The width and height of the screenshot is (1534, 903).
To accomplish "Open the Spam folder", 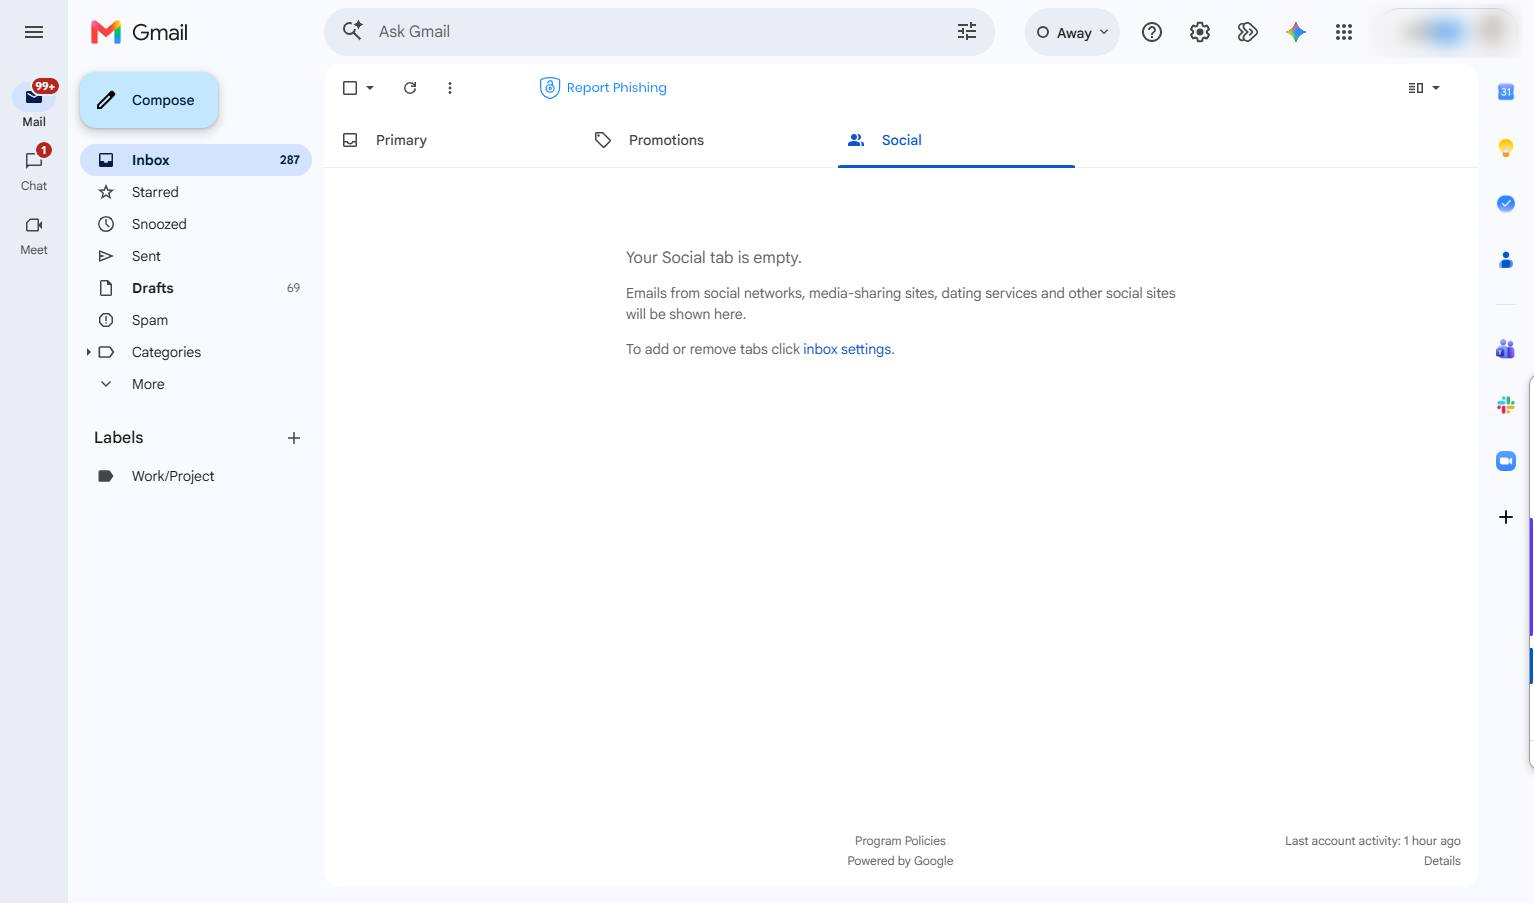I will (196, 320).
